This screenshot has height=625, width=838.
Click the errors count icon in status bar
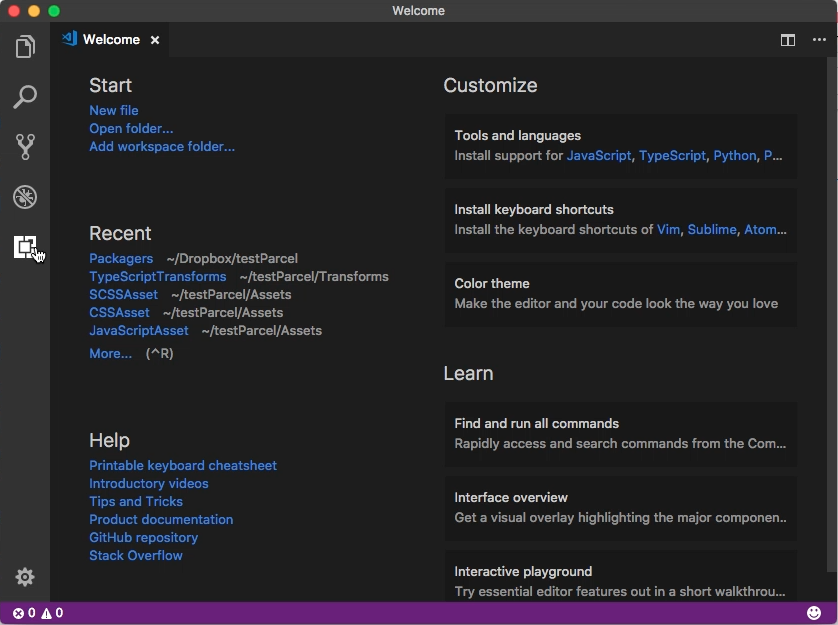click(24, 613)
